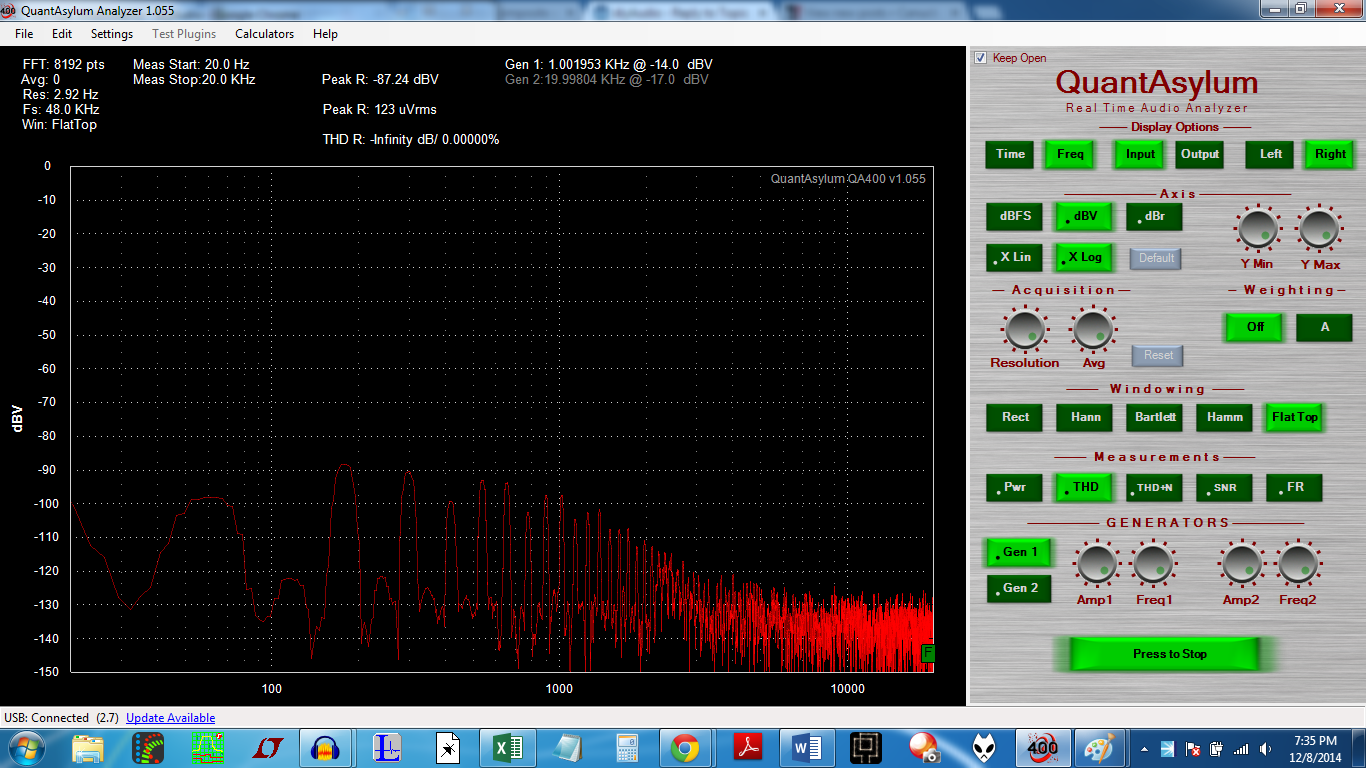This screenshot has width=1366, height=768.
Task: Open Microsoft Word from the taskbar
Action: [x=806, y=748]
